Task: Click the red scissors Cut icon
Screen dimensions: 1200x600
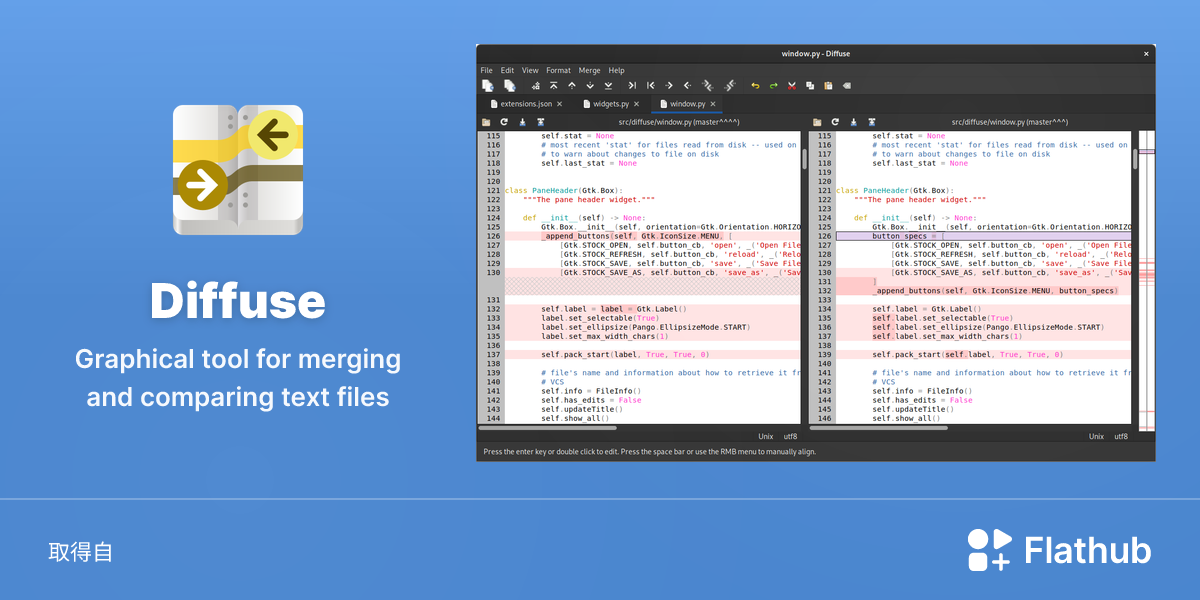Action: (x=792, y=86)
